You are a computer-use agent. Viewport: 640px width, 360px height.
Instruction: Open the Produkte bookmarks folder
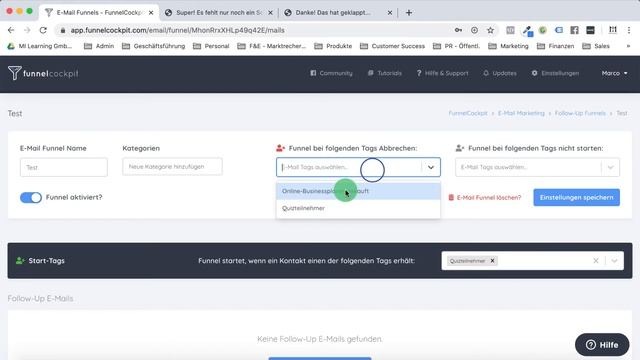coord(333,46)
